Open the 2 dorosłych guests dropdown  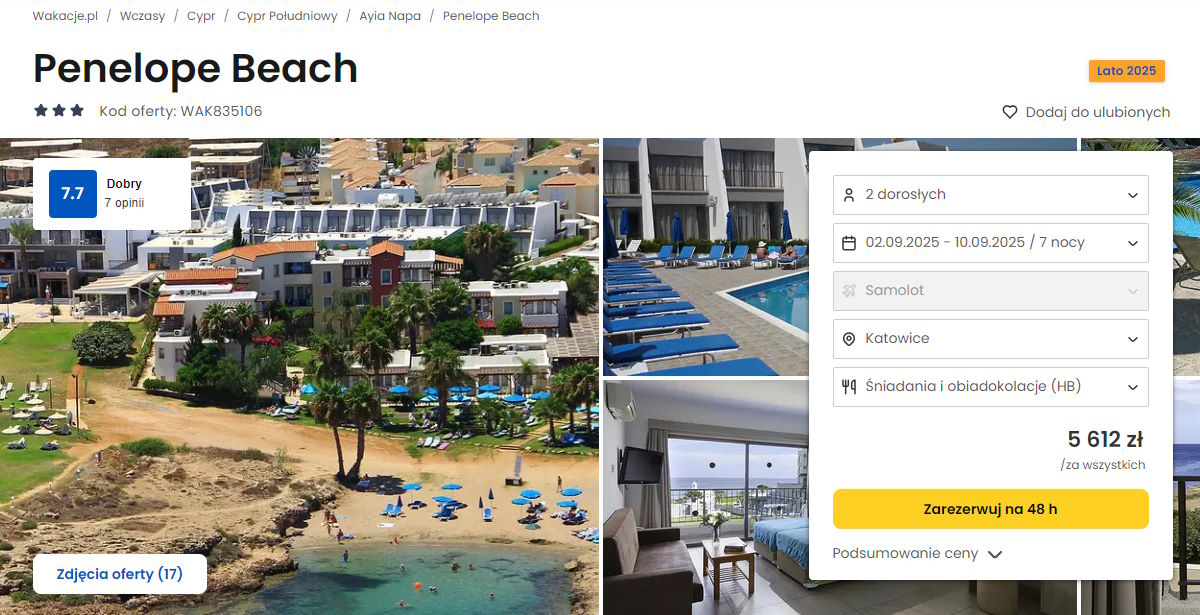[x=991, y=195]
